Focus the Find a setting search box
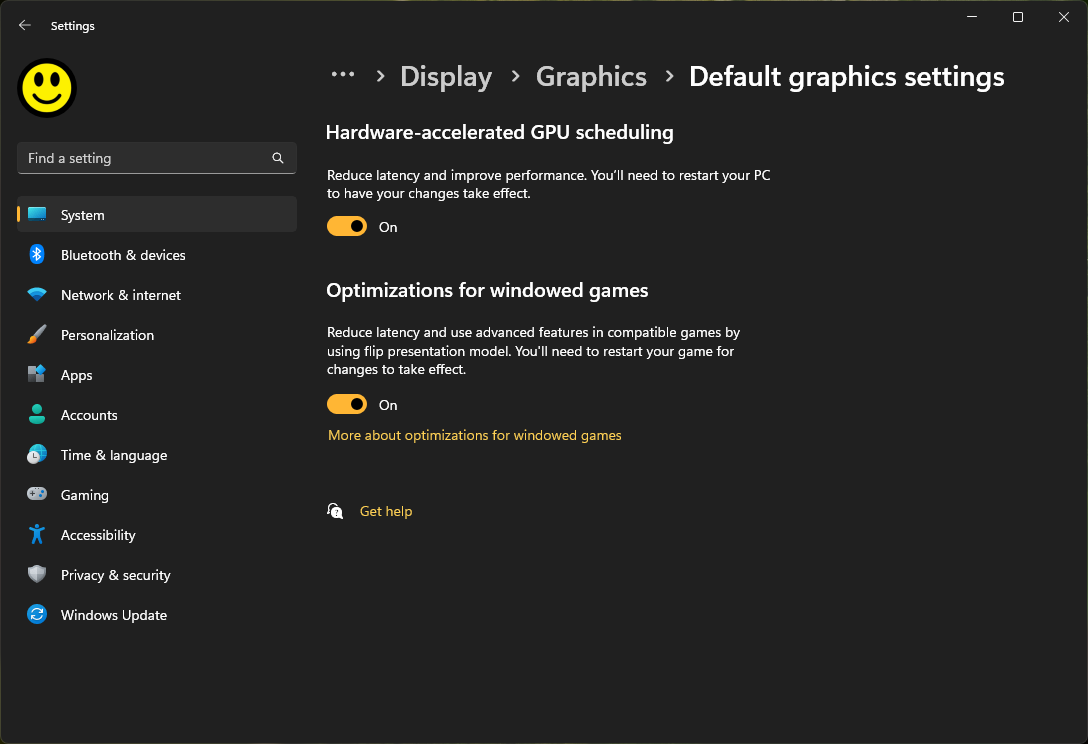 (x=145, y=158)
